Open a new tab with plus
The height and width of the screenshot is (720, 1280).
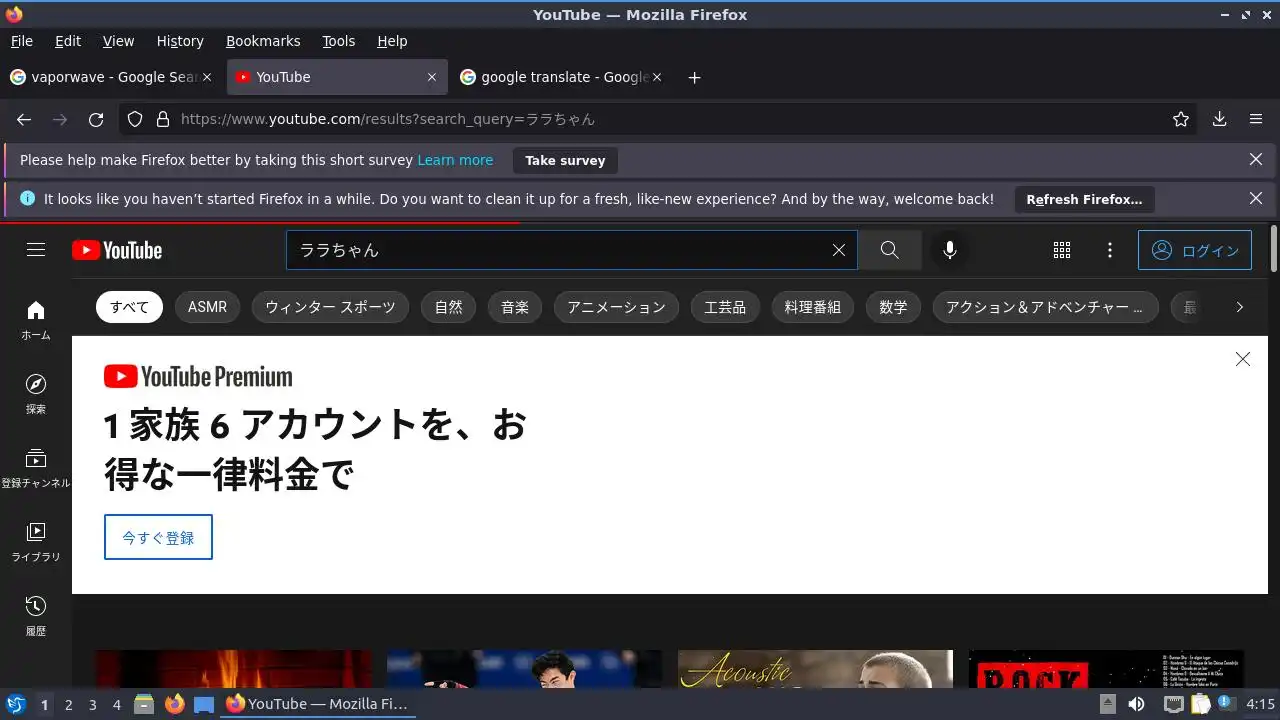[x=694, y=77]
